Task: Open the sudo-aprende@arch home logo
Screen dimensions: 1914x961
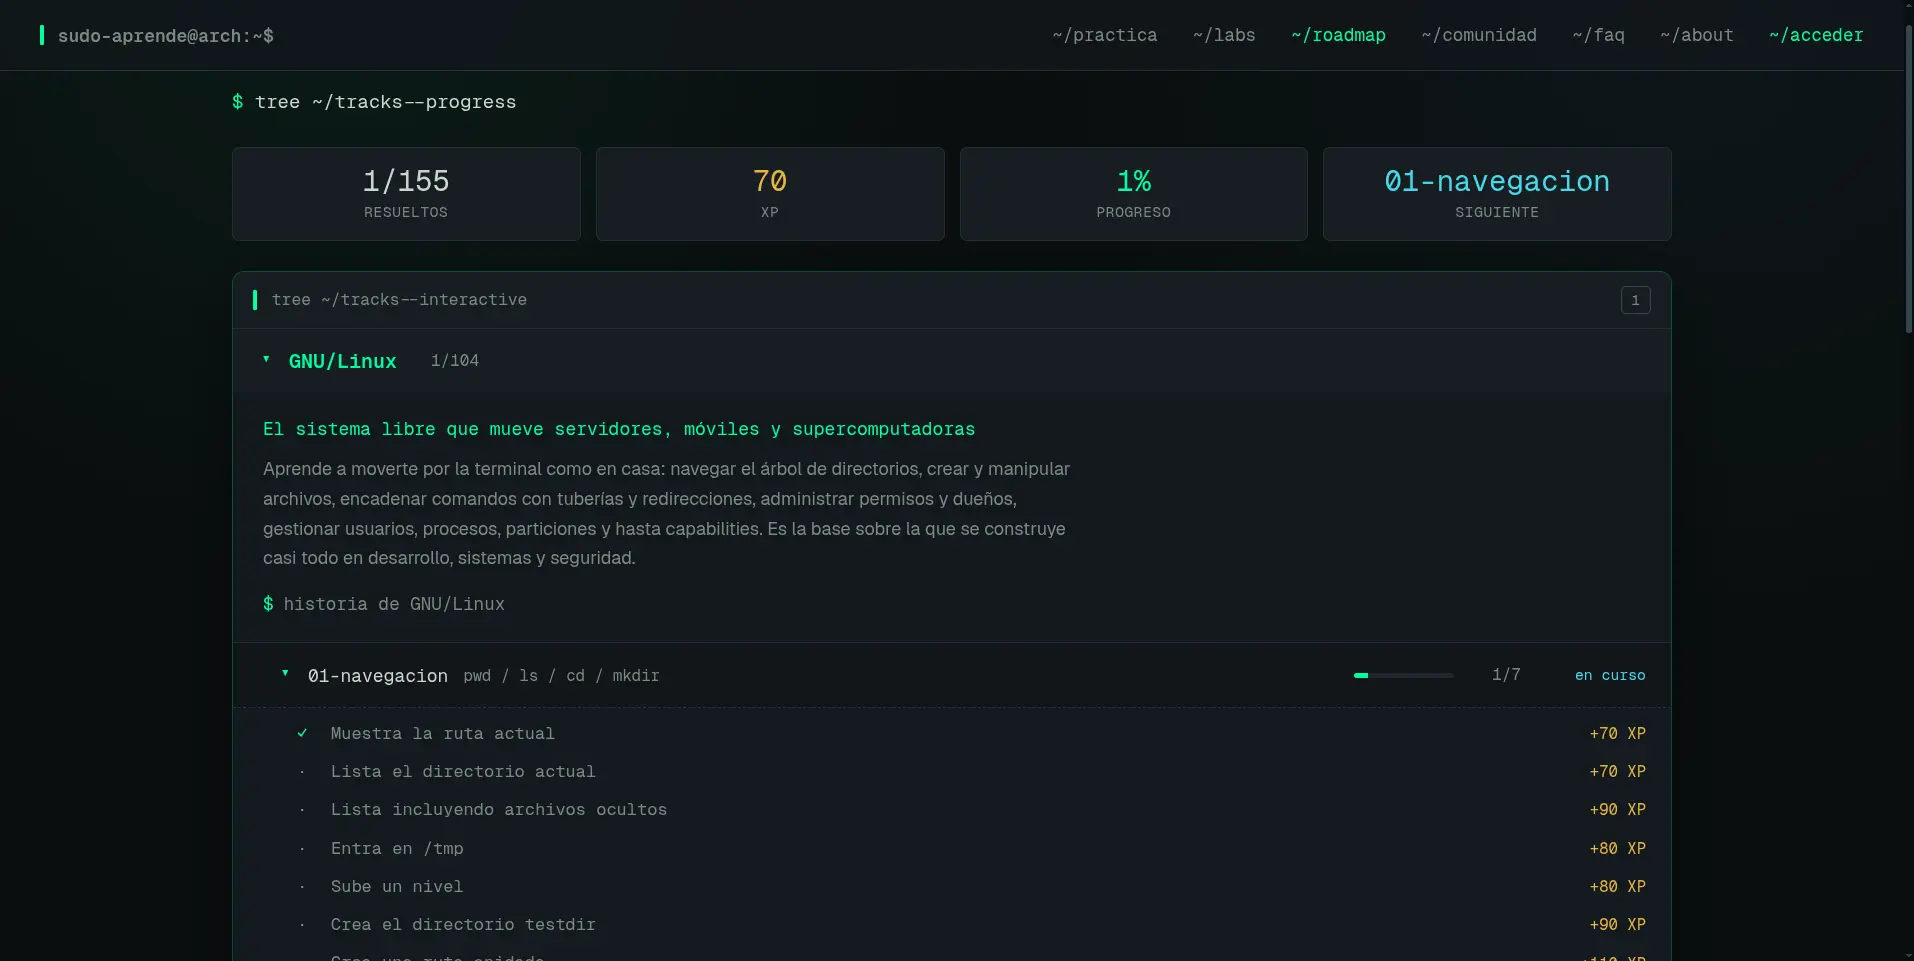Action: click(x=156, y=36)
